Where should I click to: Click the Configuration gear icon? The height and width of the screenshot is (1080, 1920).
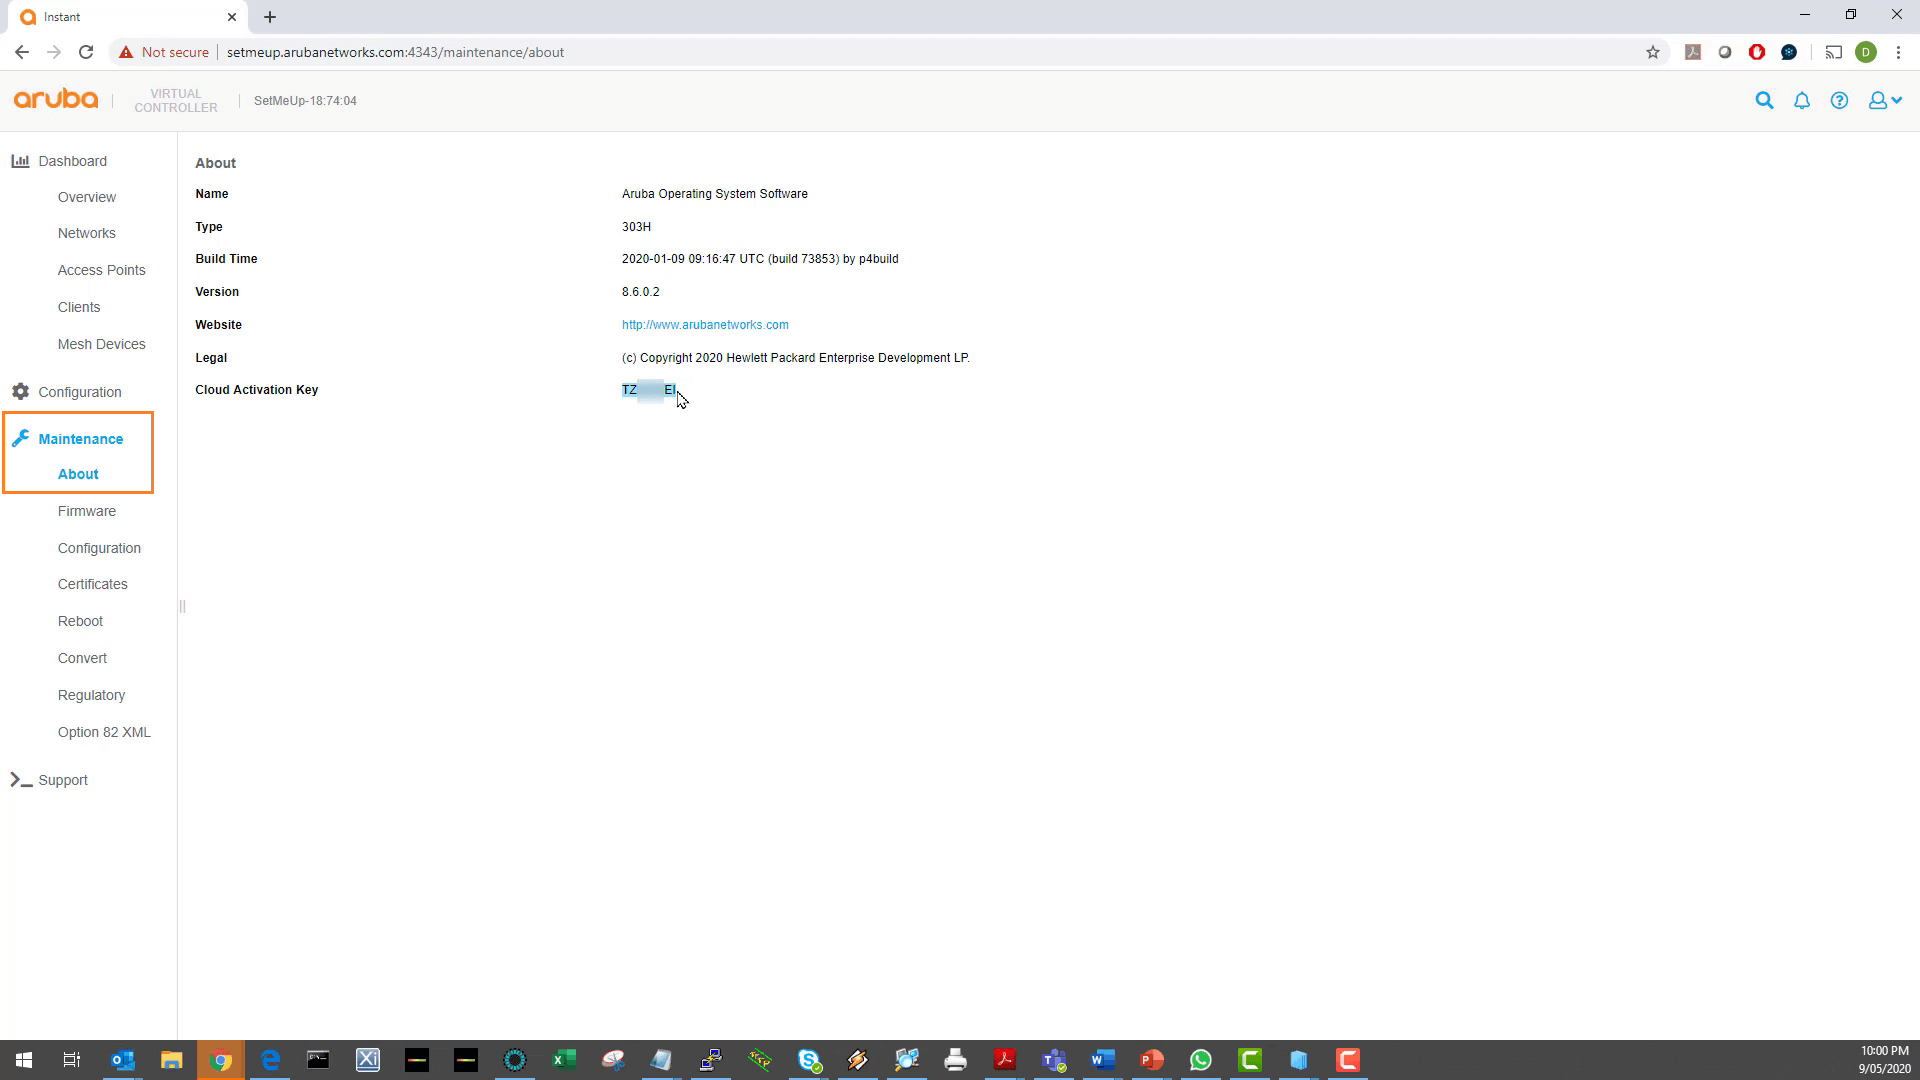(19, 391)
